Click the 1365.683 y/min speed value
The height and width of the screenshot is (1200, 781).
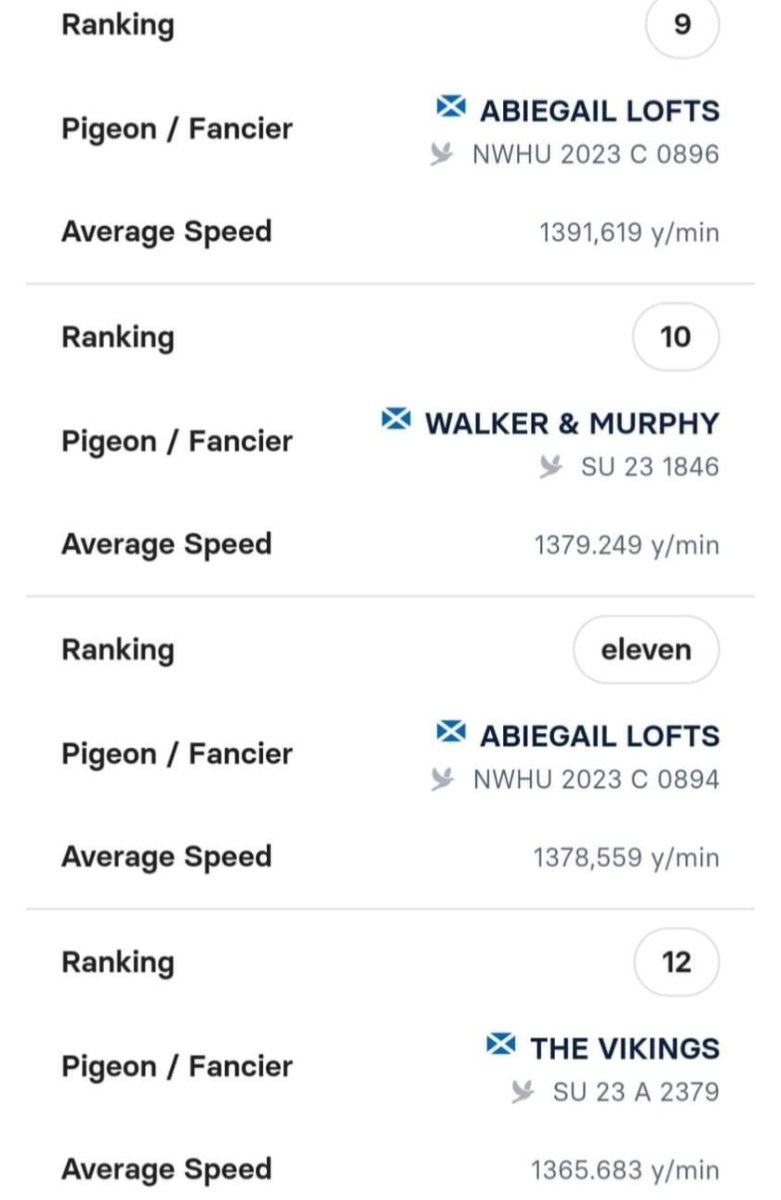625,1171
